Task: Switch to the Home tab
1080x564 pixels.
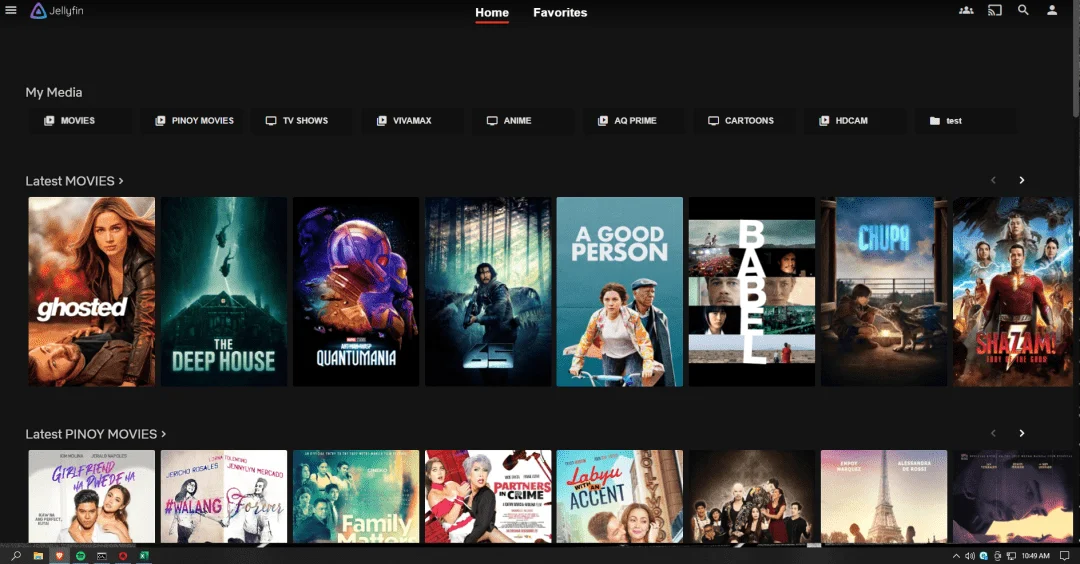Action: [x=492, y=12]
